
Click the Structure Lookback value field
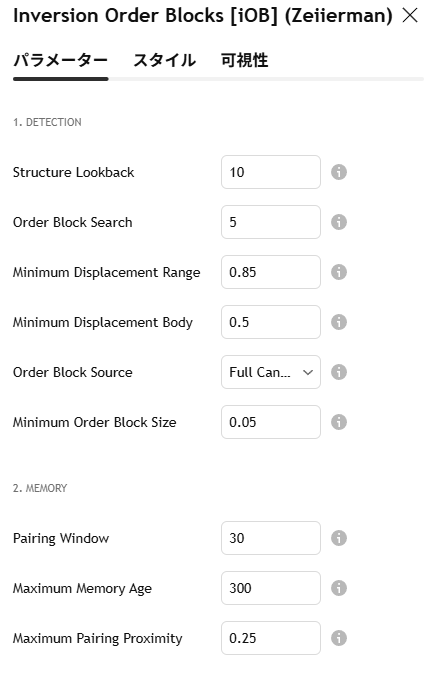[271, 172]
